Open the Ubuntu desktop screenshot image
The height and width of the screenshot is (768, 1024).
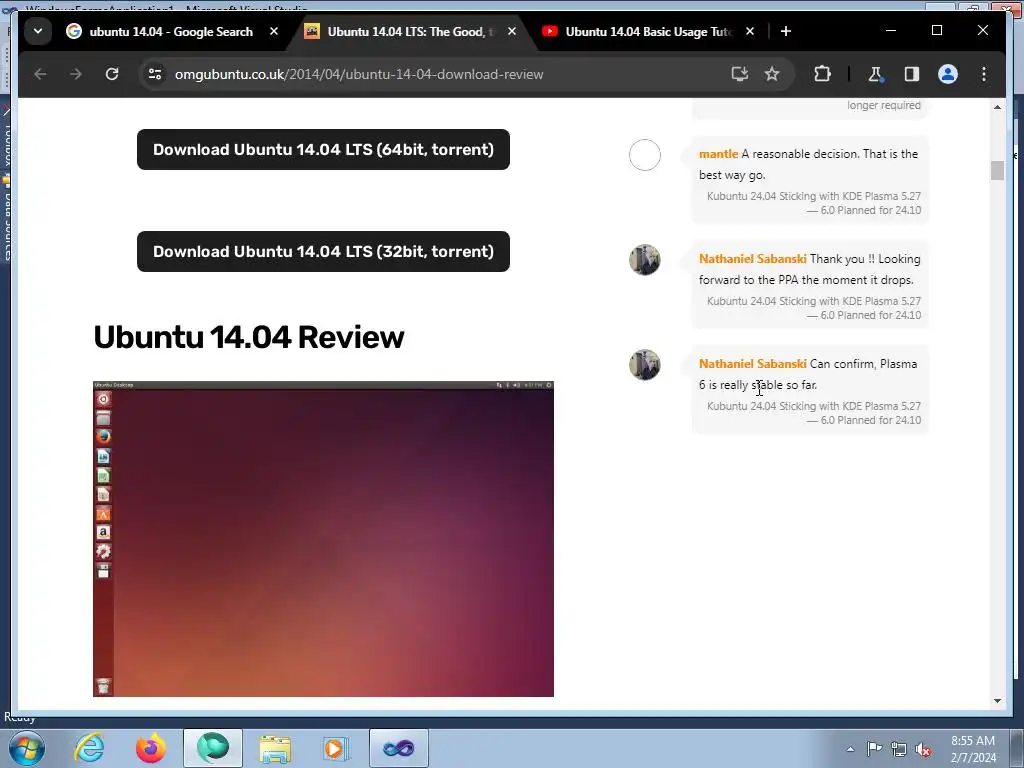coord(323,539)
